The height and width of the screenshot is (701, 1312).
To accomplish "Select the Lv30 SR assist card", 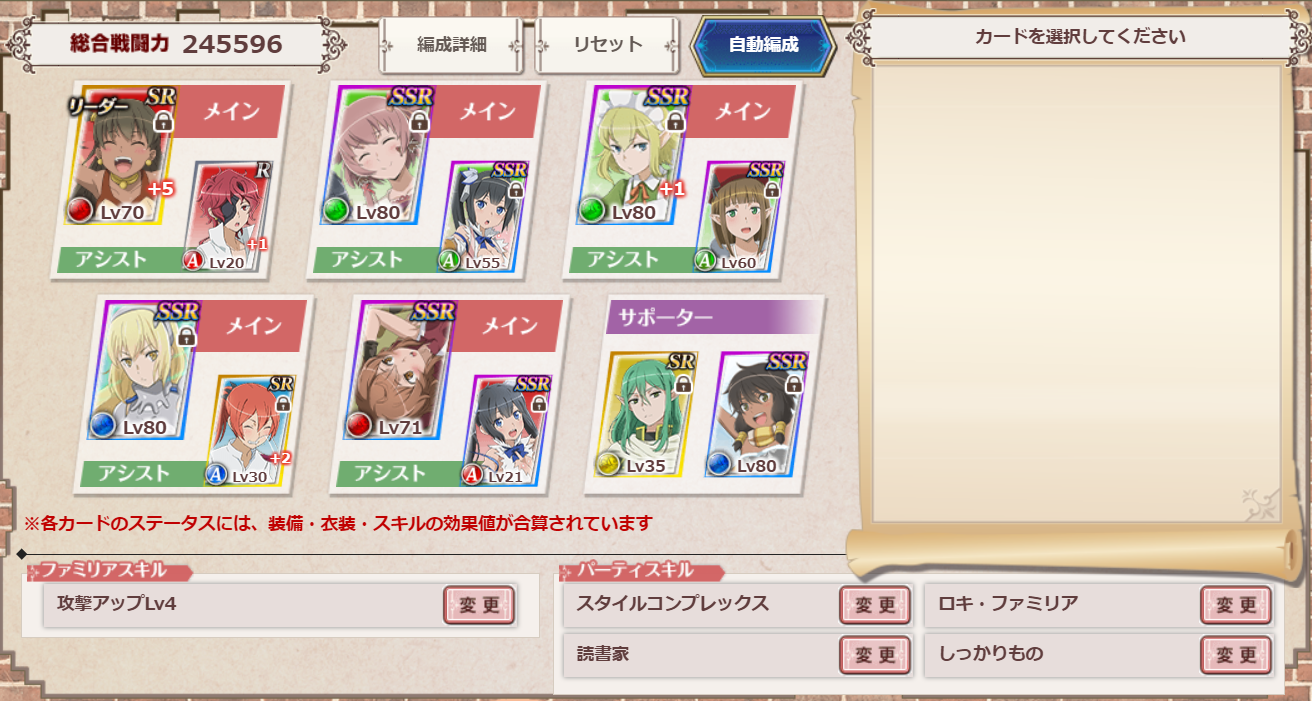I will pos(251,431).
